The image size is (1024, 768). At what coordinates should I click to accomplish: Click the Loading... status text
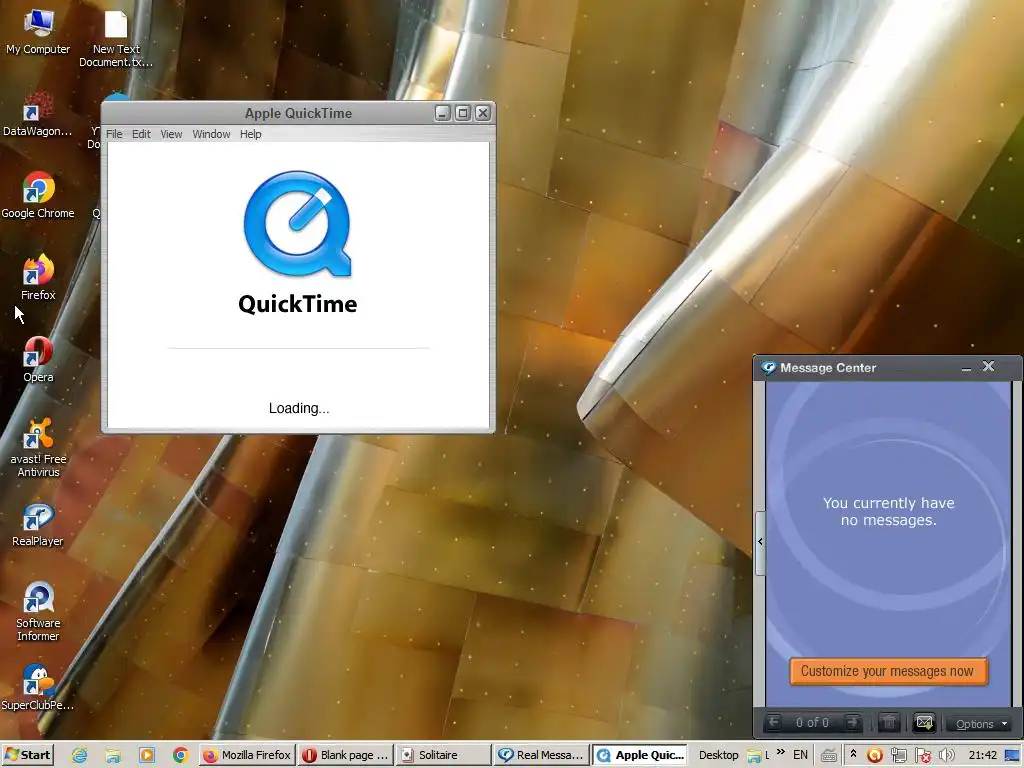tap(299, 408)
